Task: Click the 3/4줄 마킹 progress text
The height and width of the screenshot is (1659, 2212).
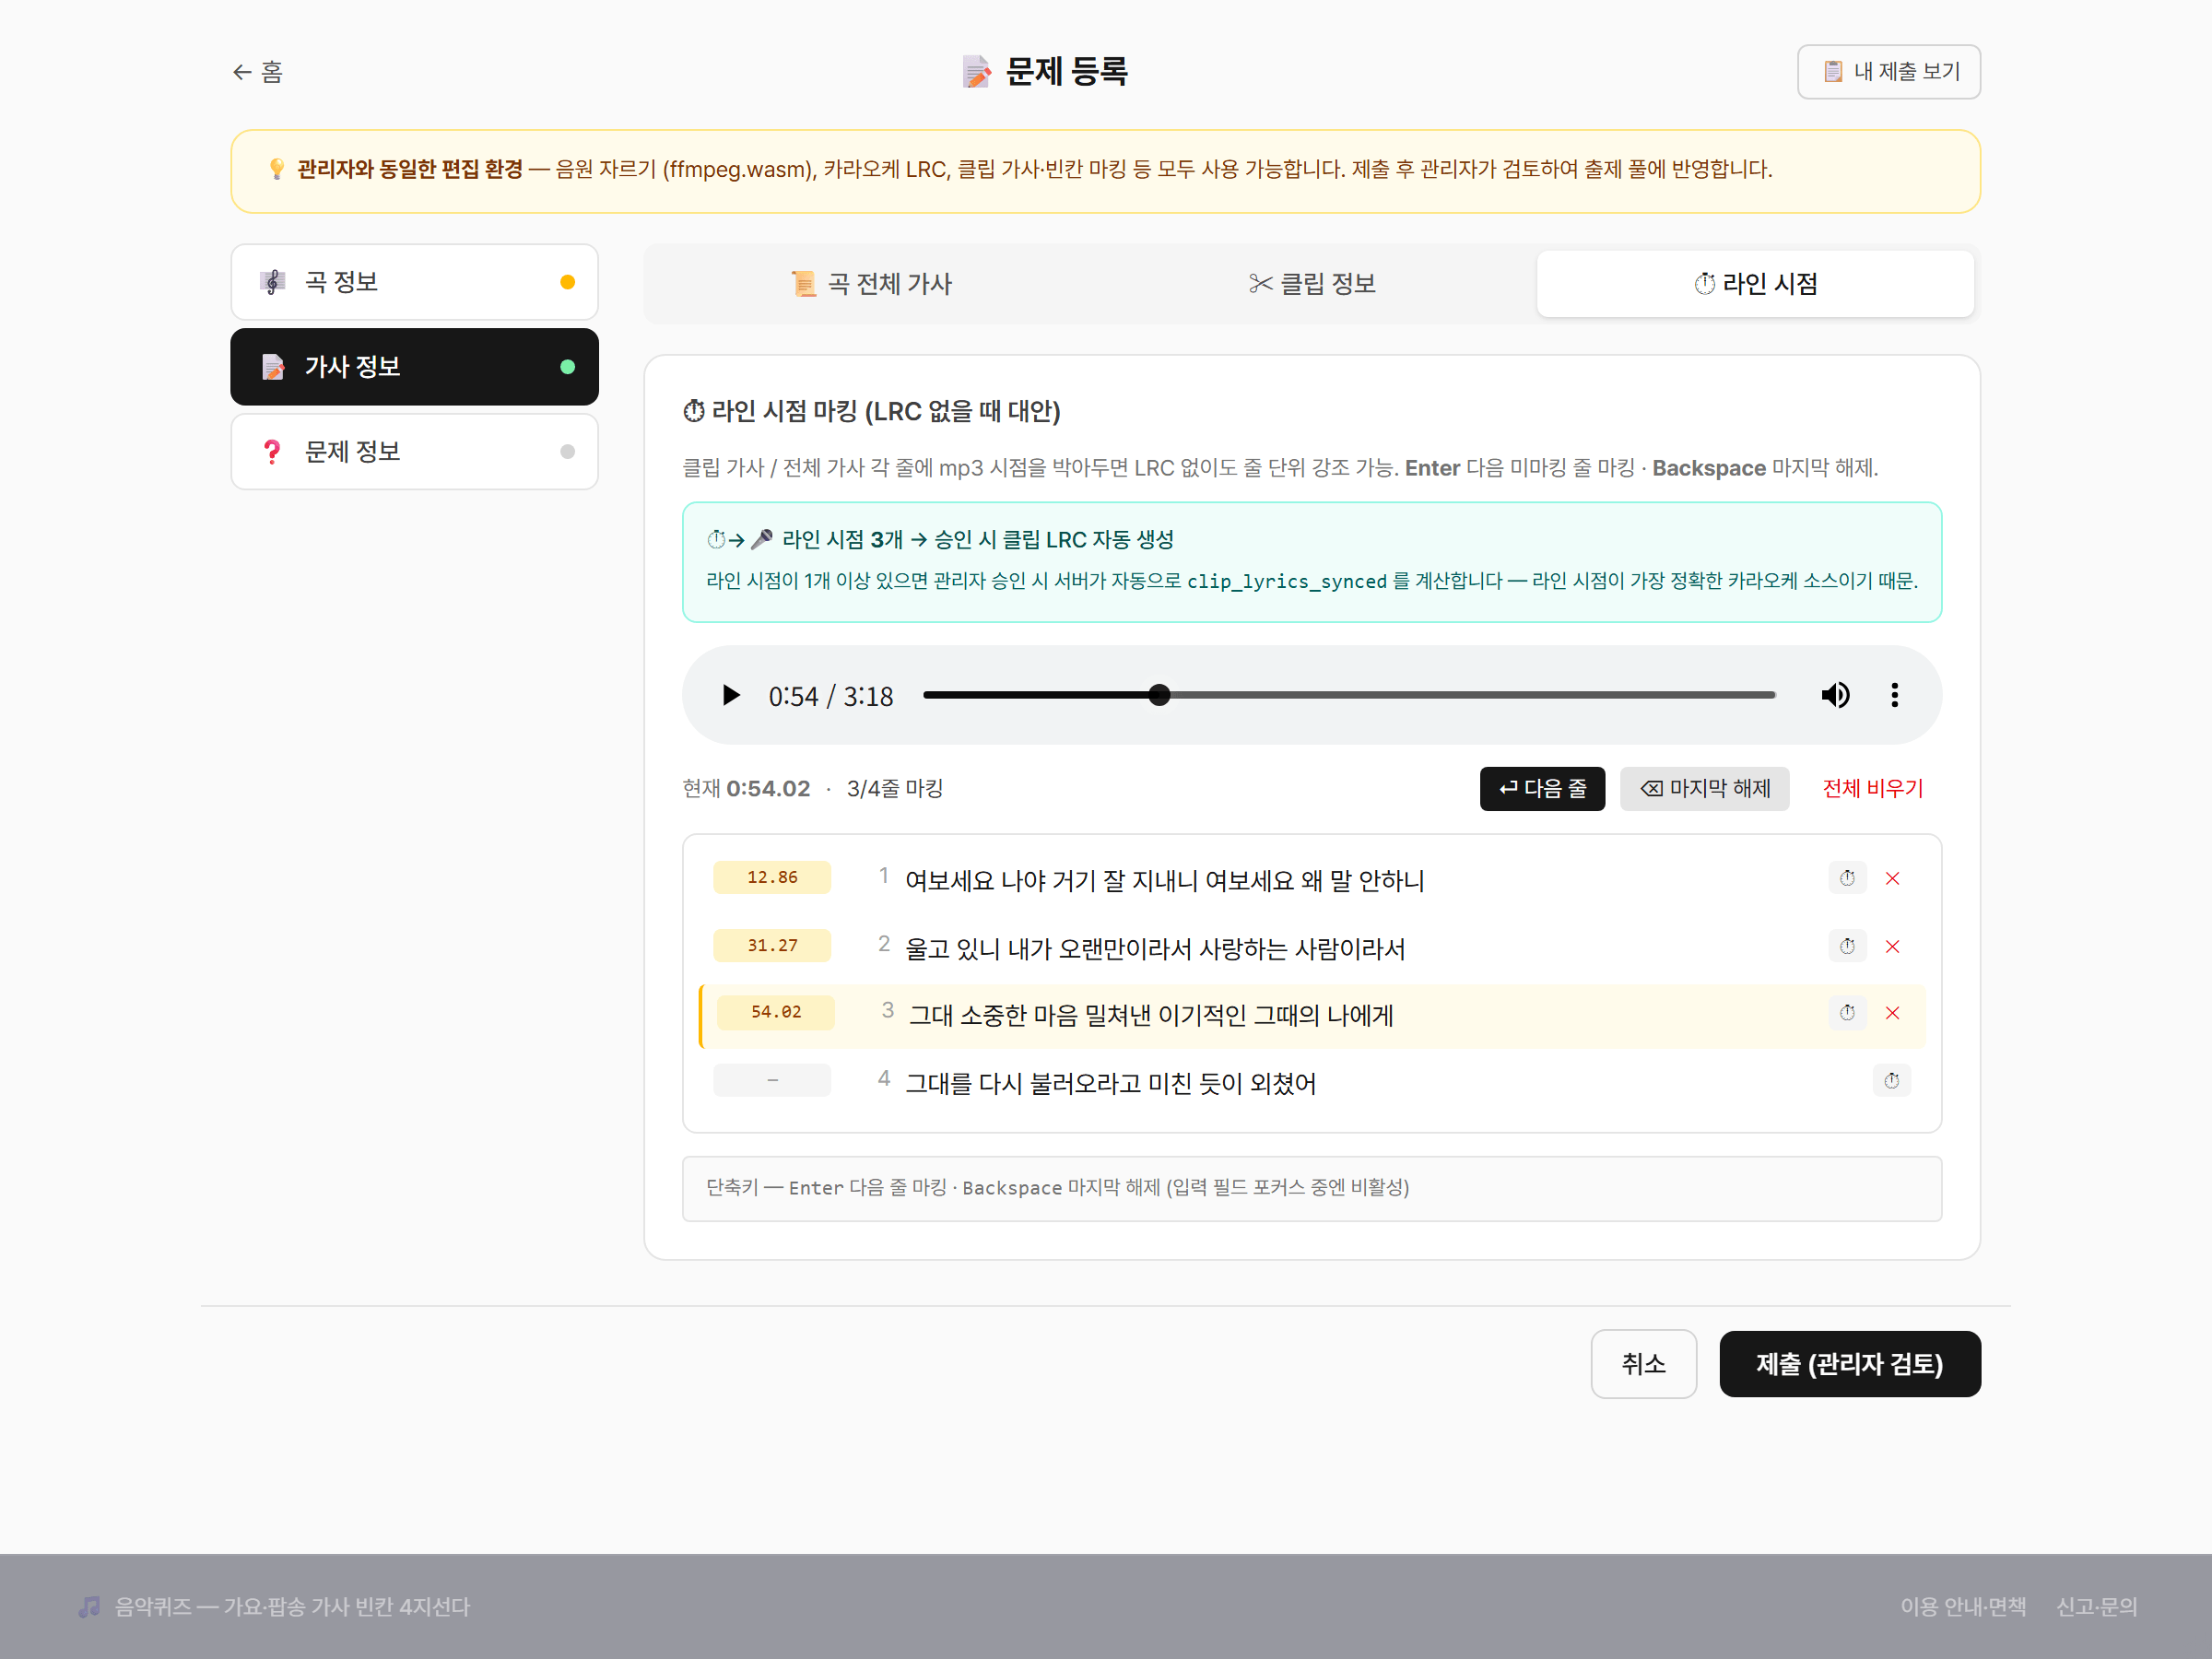Action: tap(895, 789)
